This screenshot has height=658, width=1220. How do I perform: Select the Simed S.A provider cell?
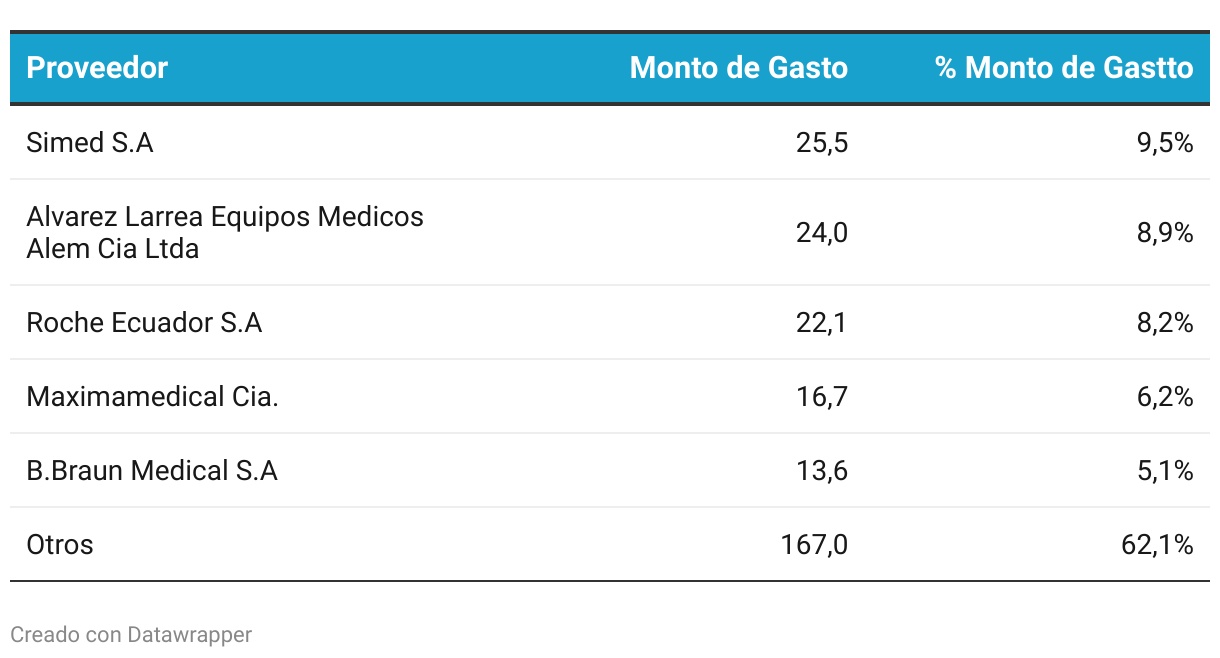(x=90, y=143)
